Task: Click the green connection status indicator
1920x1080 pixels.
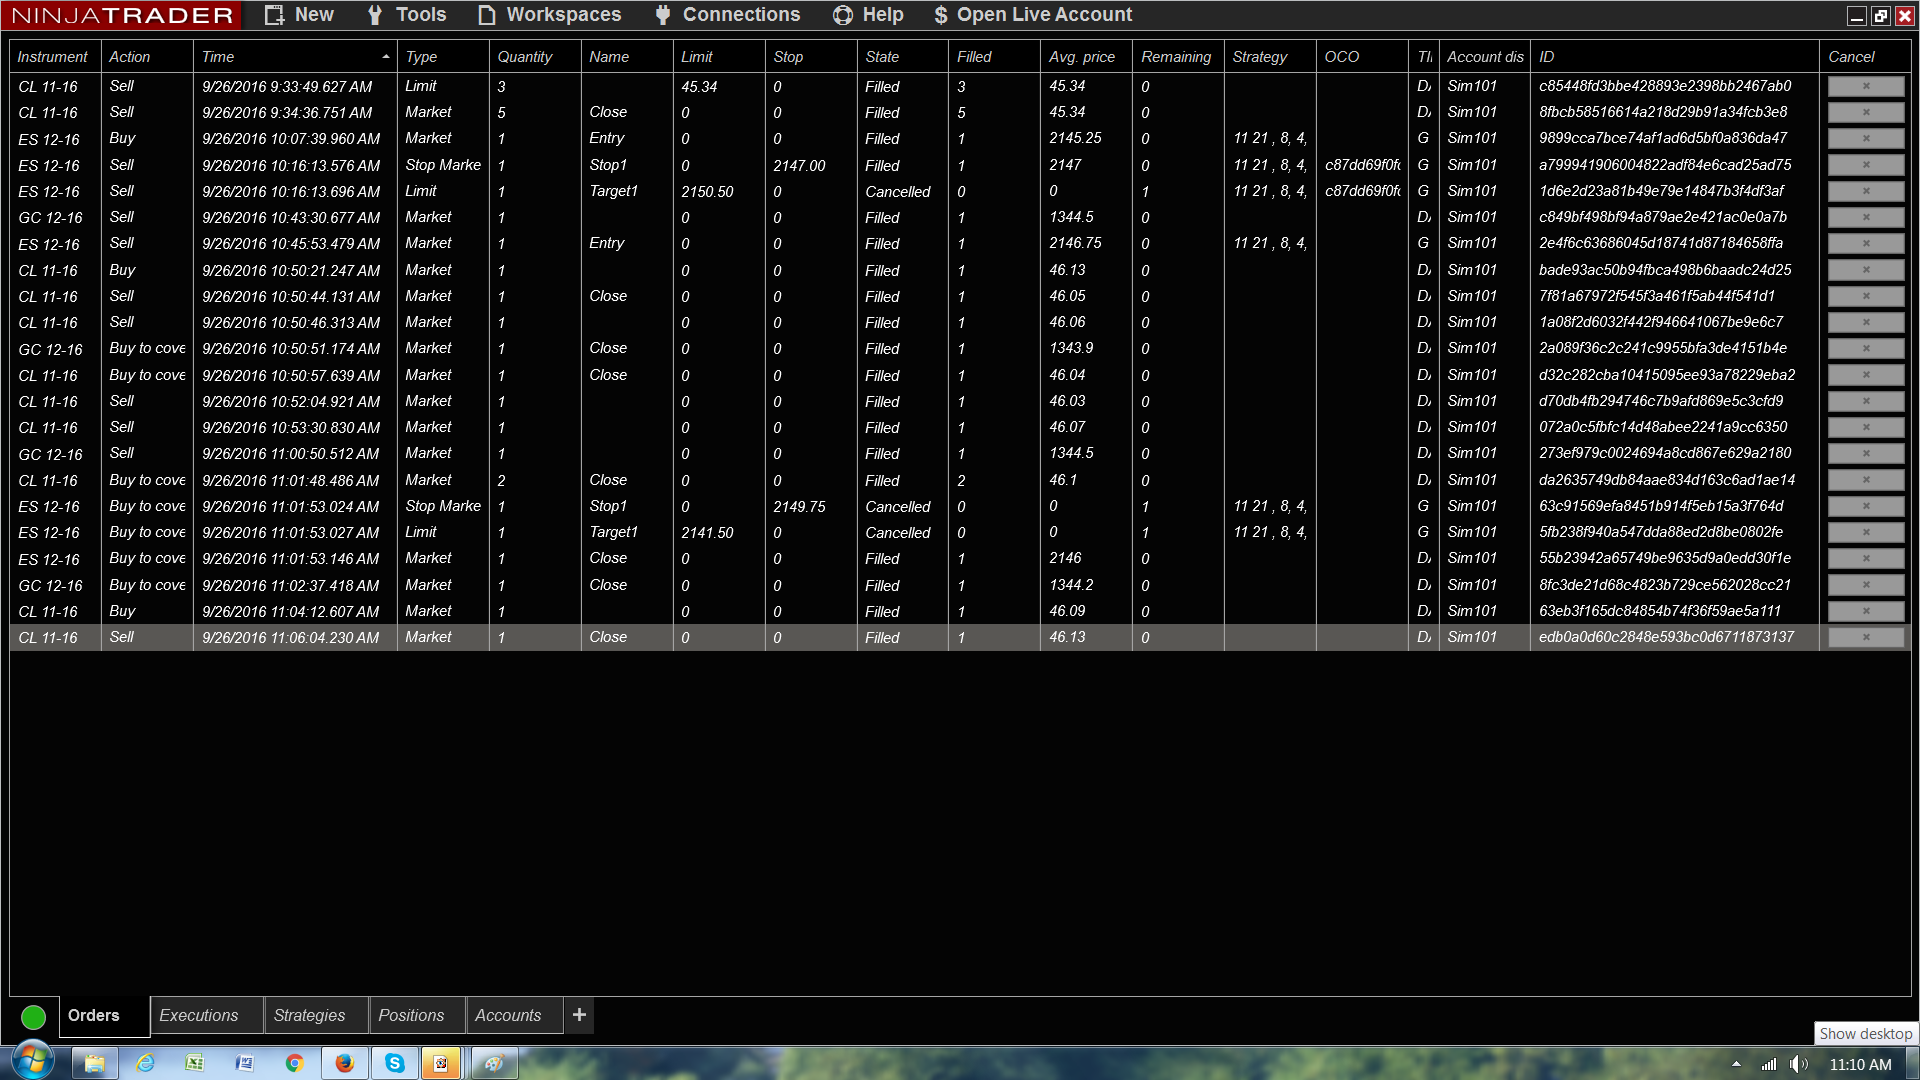Action: pos(33,1017)
